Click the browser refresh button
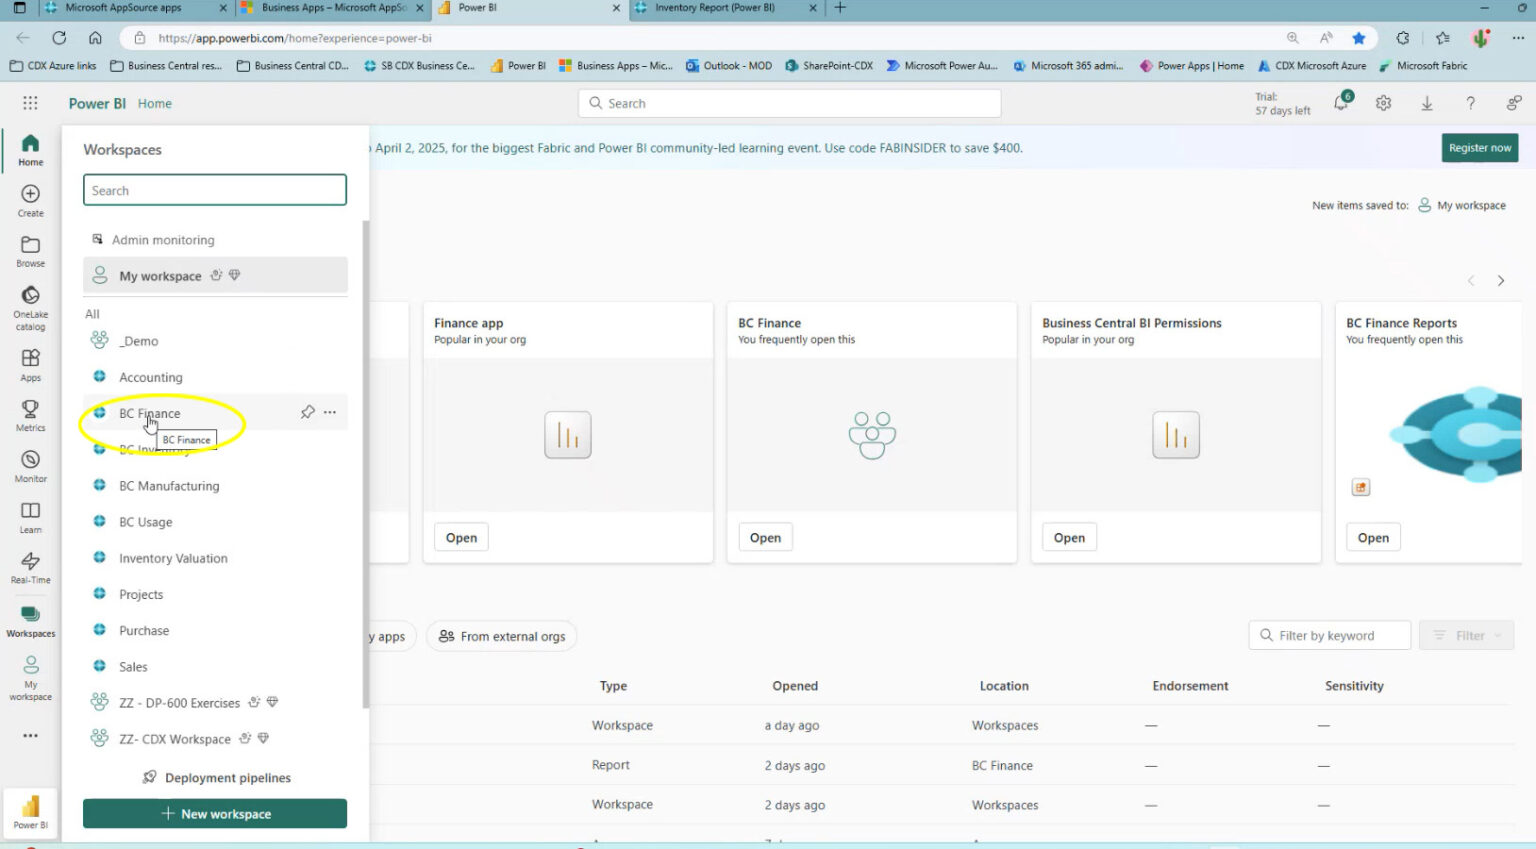This screenshot has height=849, width=1536. 59,38
